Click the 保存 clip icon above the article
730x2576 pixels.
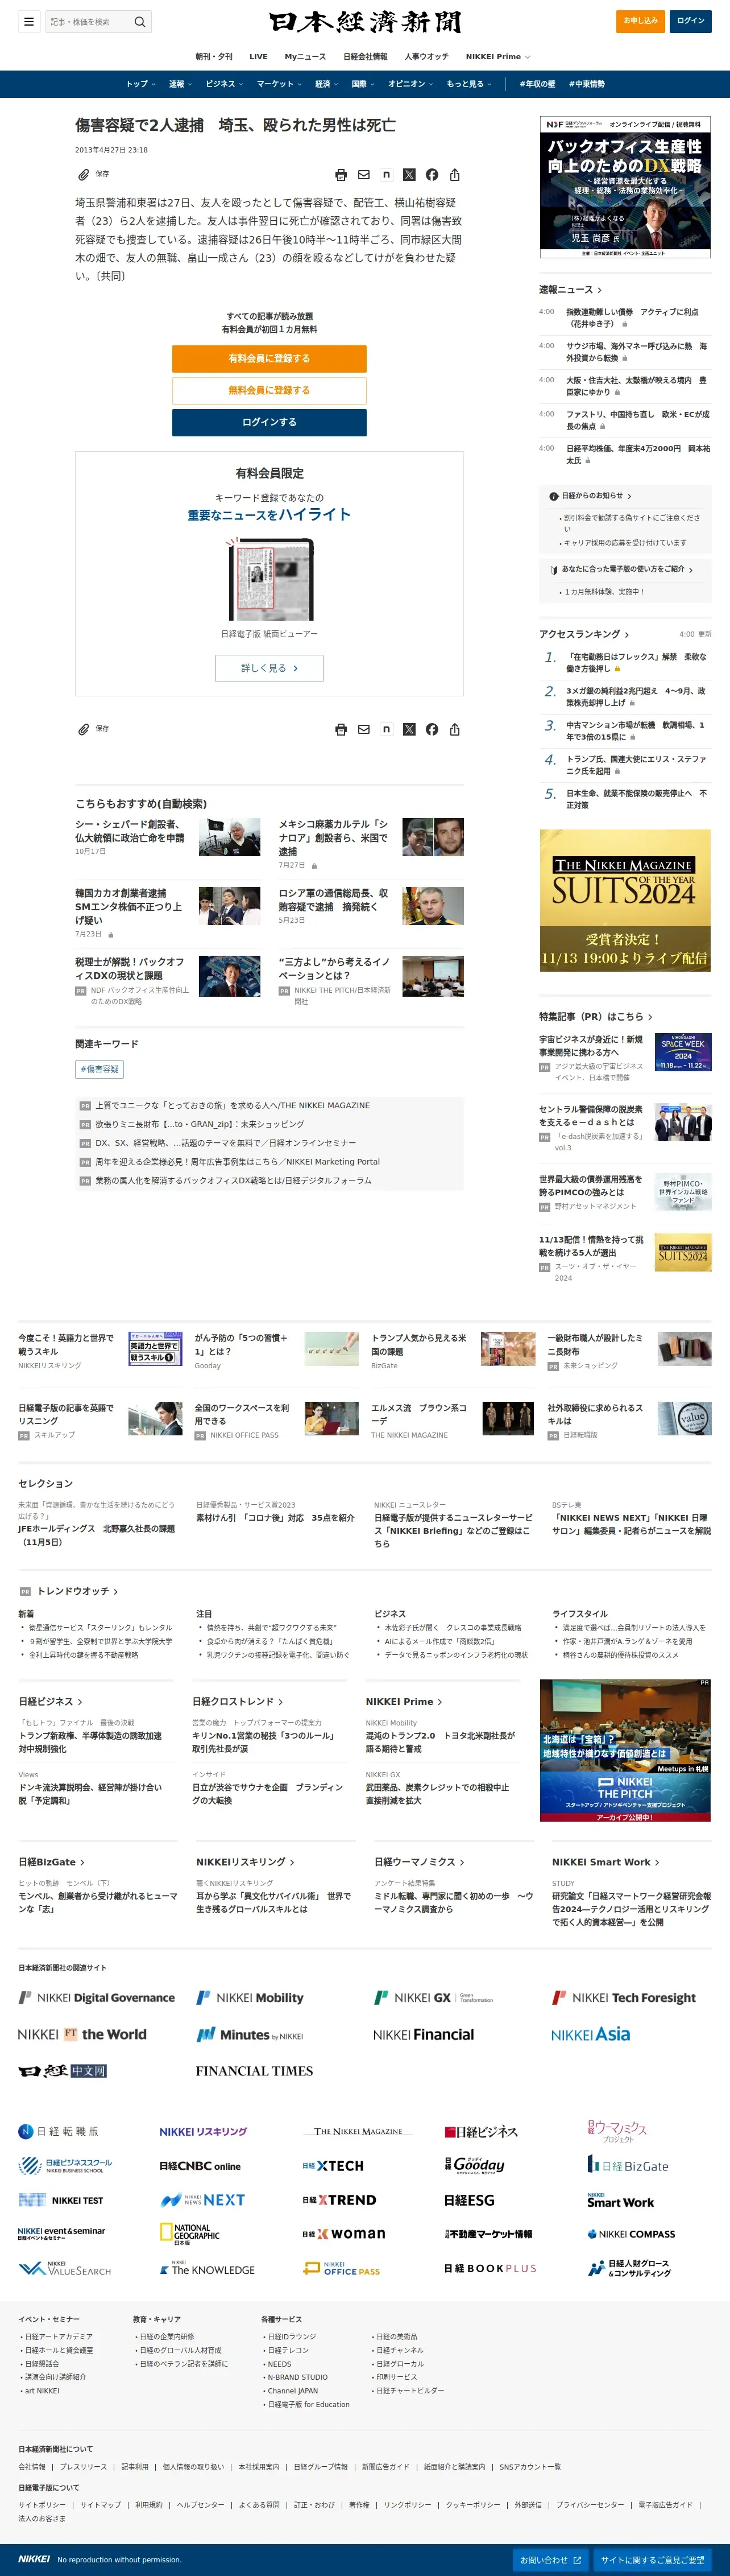[84, 175]
